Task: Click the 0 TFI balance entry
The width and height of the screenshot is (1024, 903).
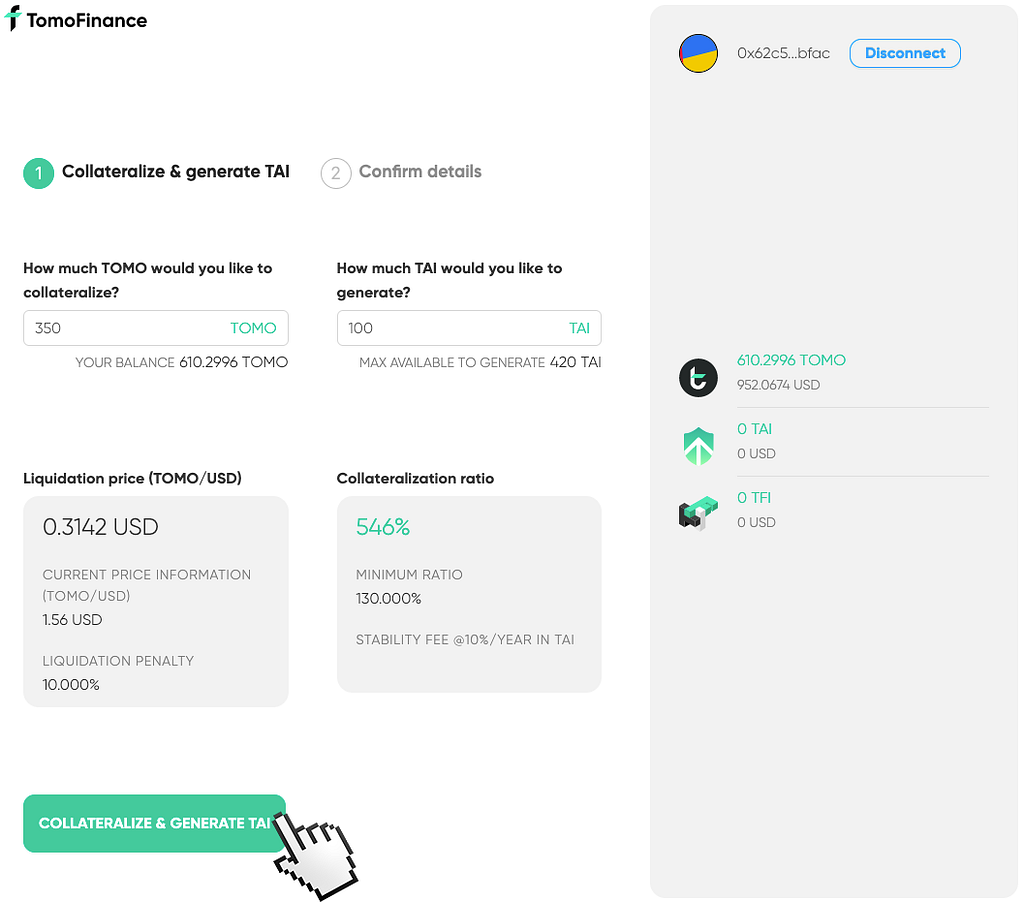Action: tap(754, 498)
